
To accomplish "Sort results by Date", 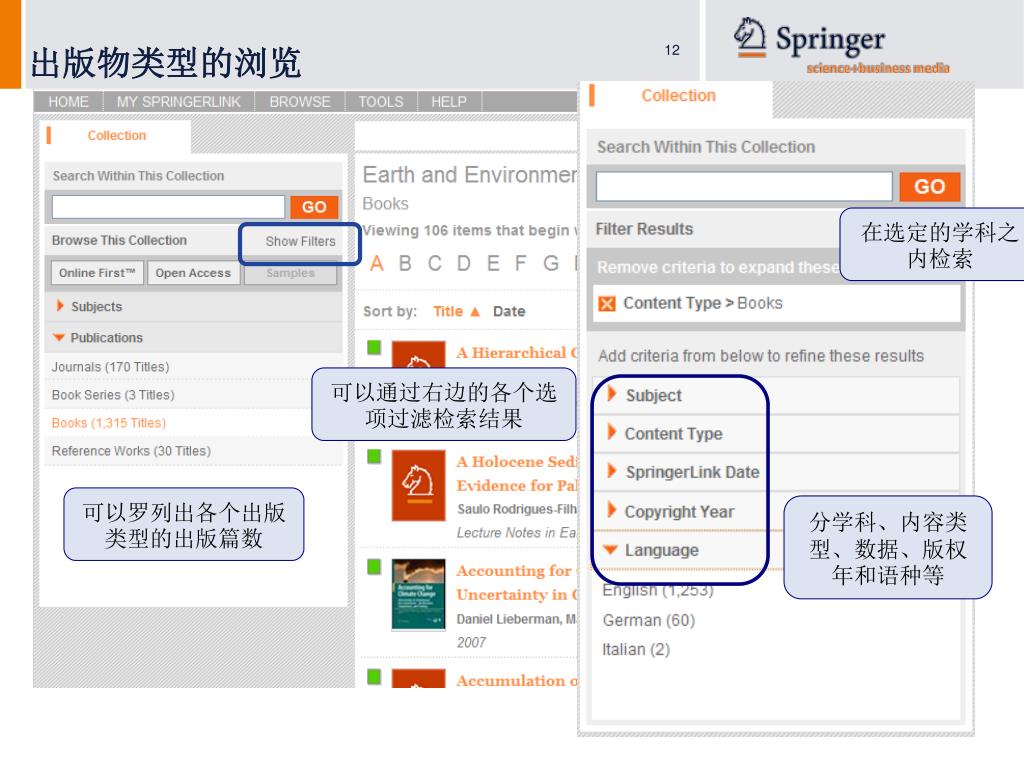I will (x=509, y=312).
